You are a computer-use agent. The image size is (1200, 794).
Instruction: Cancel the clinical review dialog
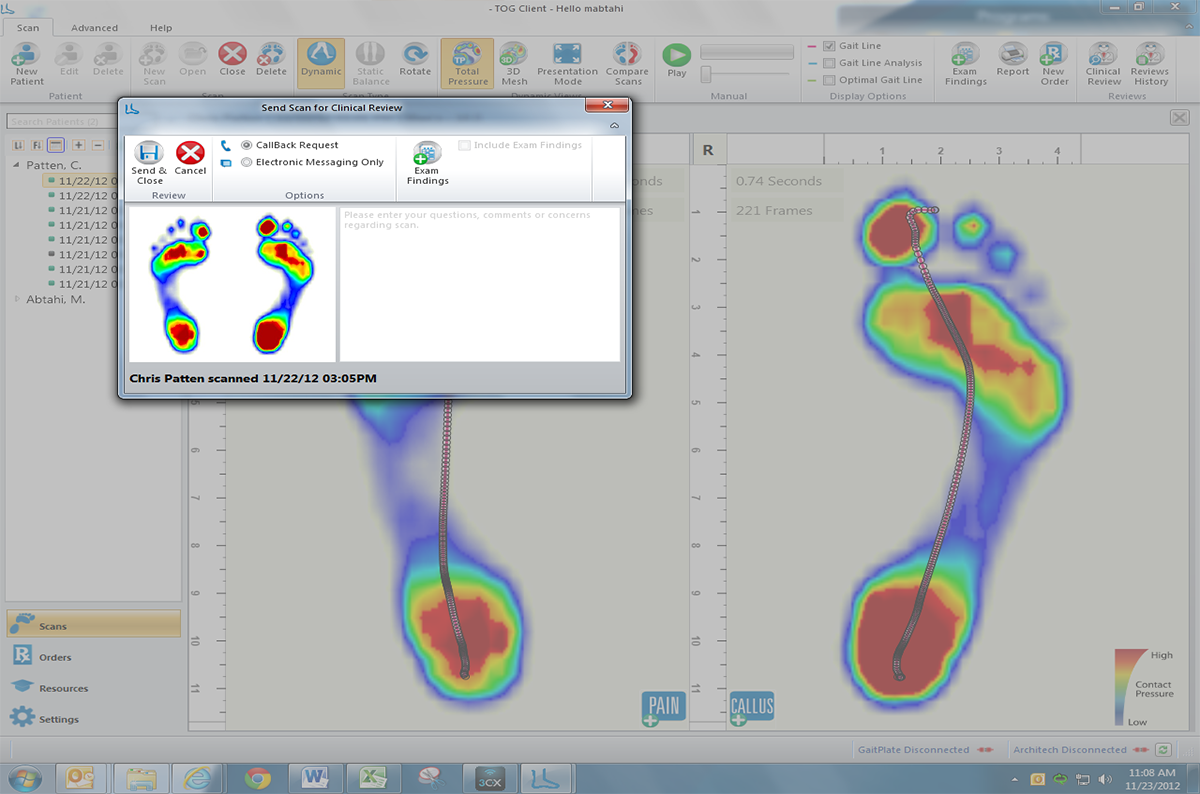pyautogui.click(x=190, y=159)
